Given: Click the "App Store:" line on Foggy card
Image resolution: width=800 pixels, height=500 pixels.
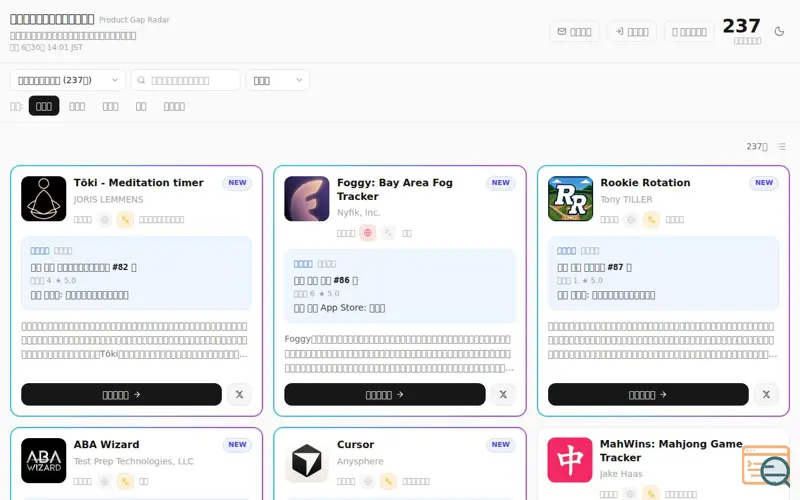Looking at the screenshot, I should click(x=339, y=308).
